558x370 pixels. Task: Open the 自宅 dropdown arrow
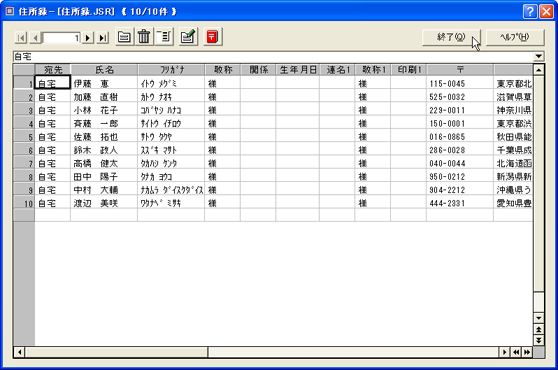coord(538,56)
